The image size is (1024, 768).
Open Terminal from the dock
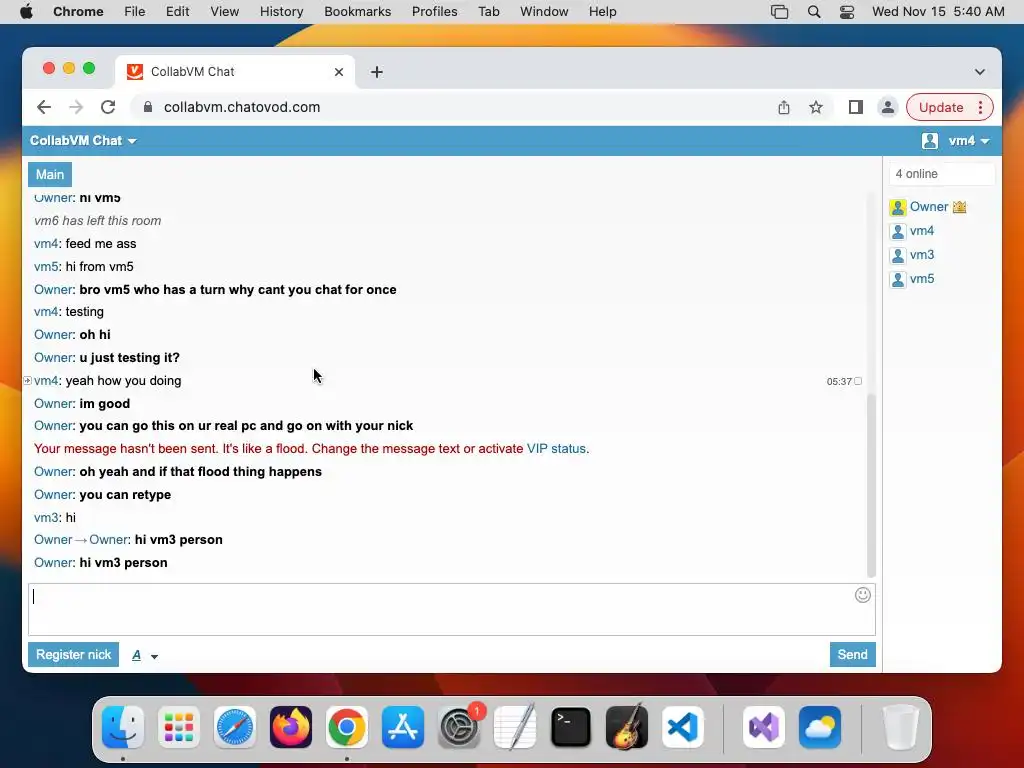pyautogui.click(x=571, y=727)
